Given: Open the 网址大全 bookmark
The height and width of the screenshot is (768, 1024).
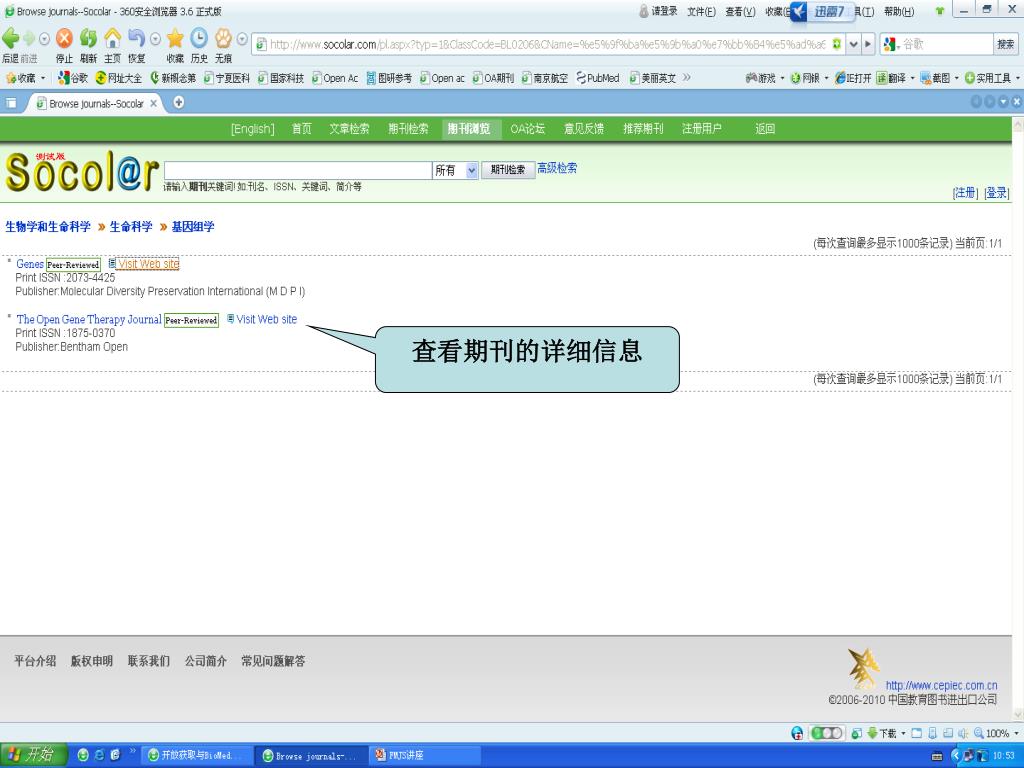Looking at the screenshot, I should click(118, 78).
